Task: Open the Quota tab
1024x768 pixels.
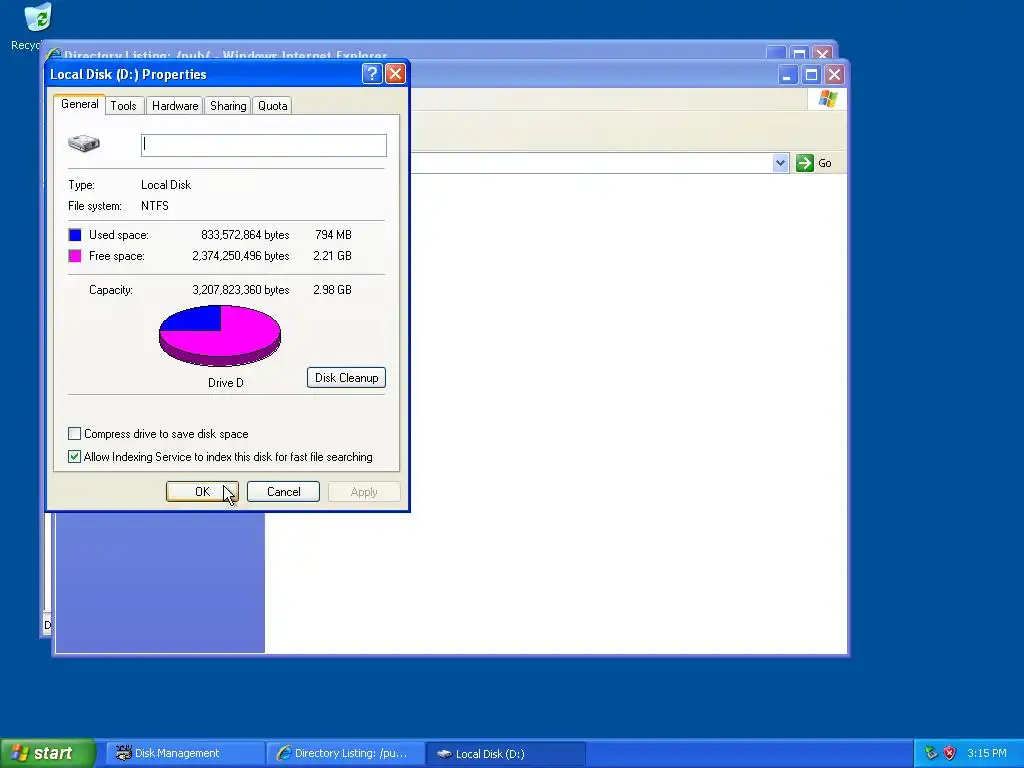Action: 272,106
